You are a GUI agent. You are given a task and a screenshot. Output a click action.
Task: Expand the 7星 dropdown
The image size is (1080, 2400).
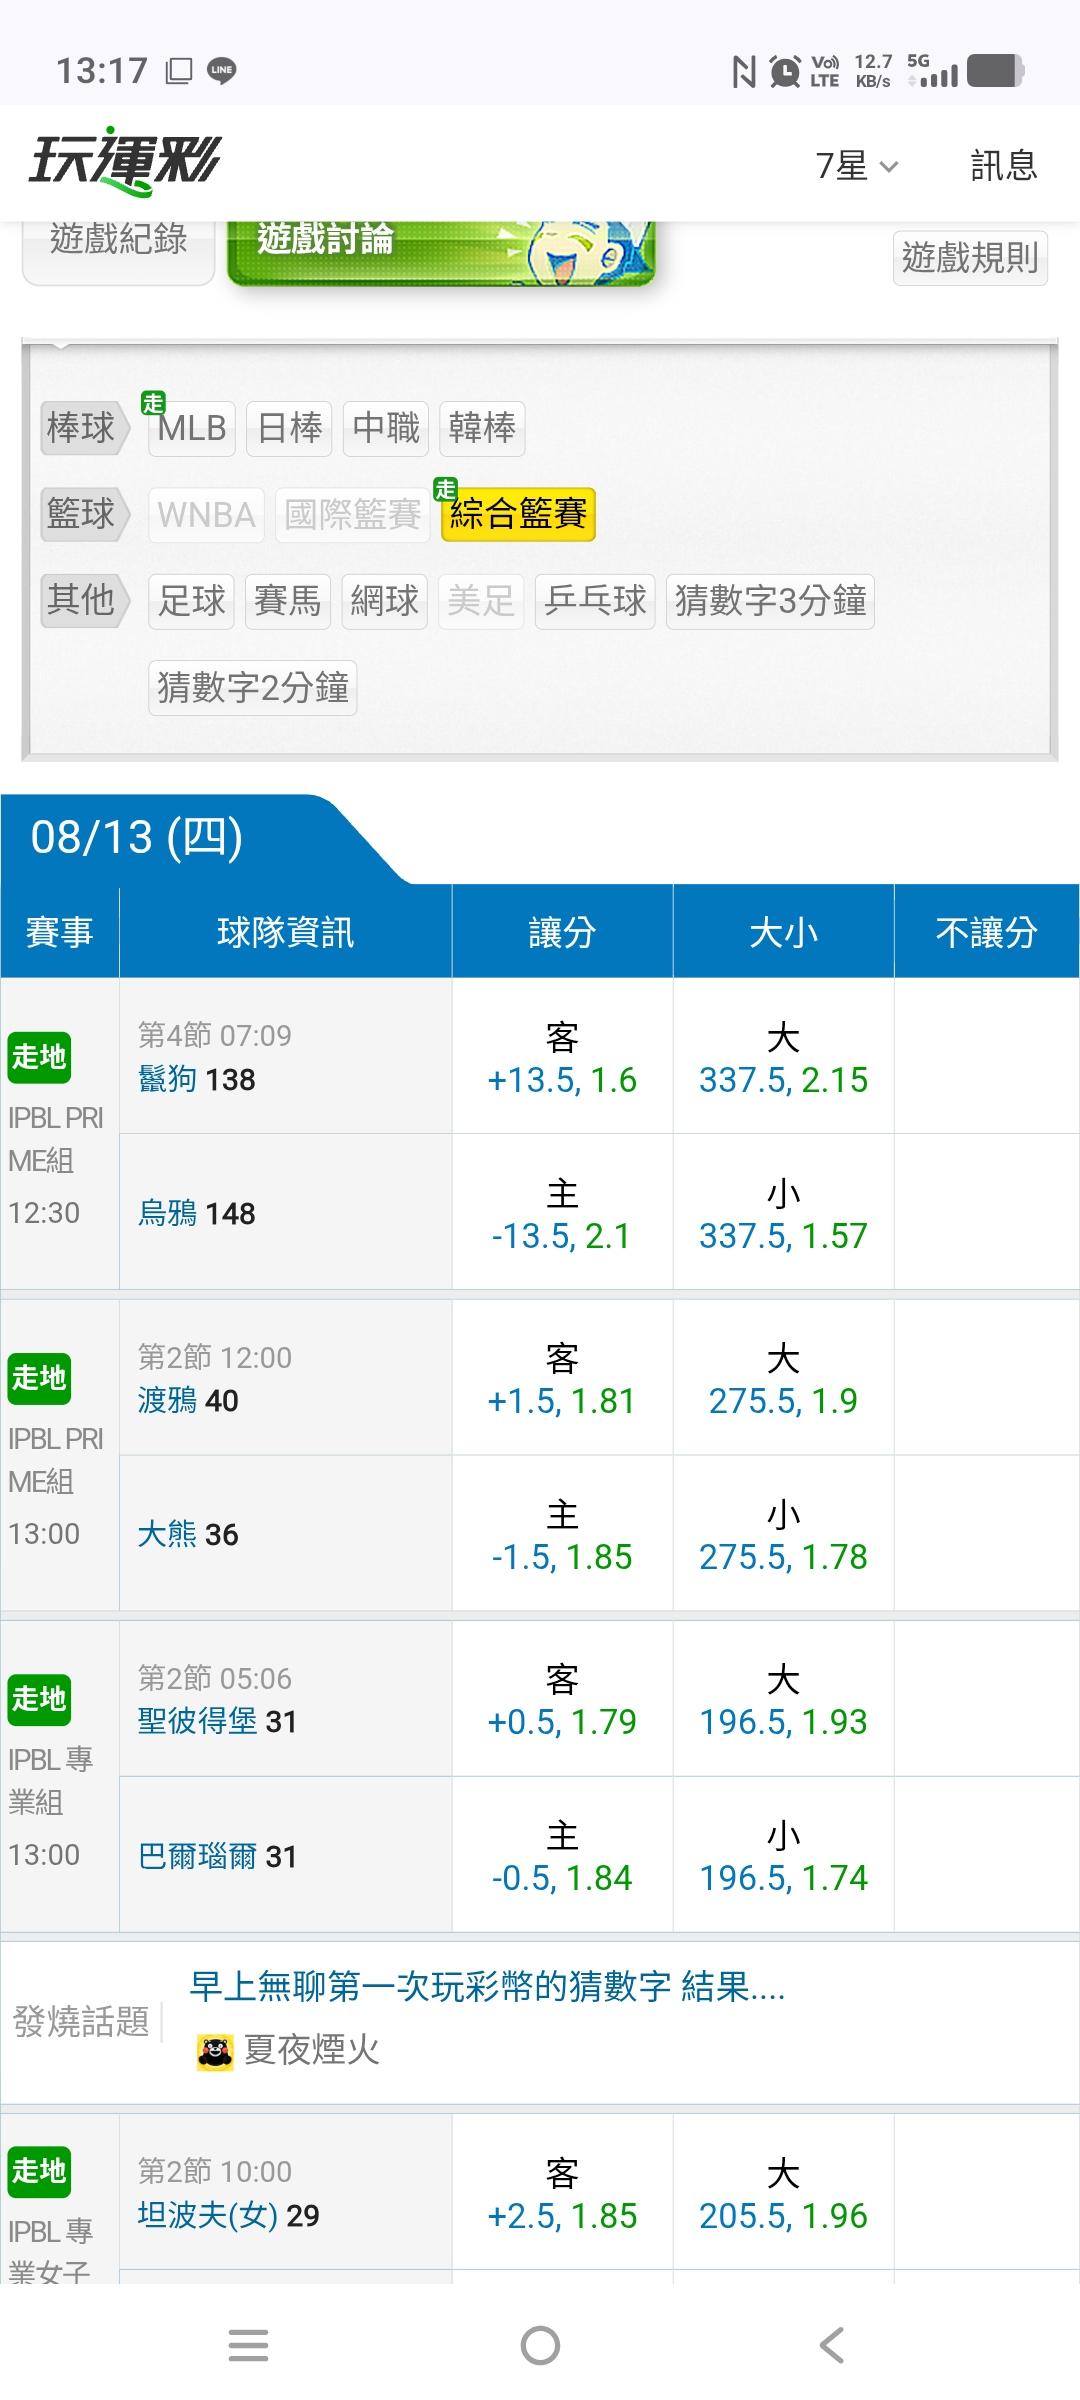click(x=857, y=166)
